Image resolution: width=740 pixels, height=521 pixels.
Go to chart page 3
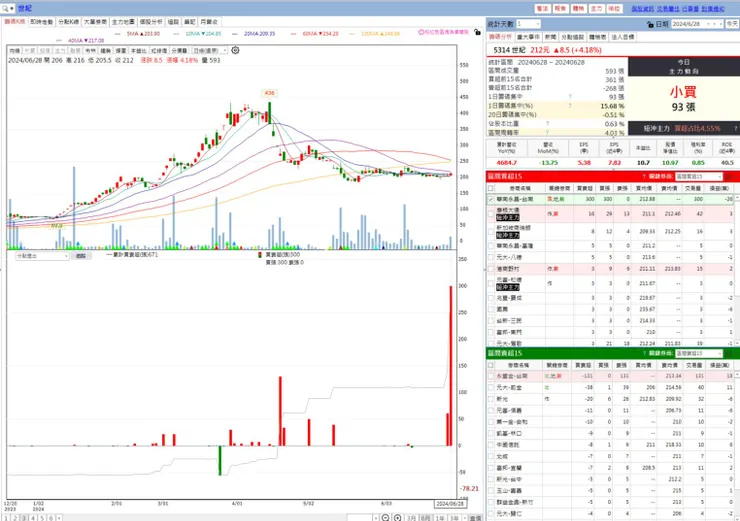click(24, 518)
